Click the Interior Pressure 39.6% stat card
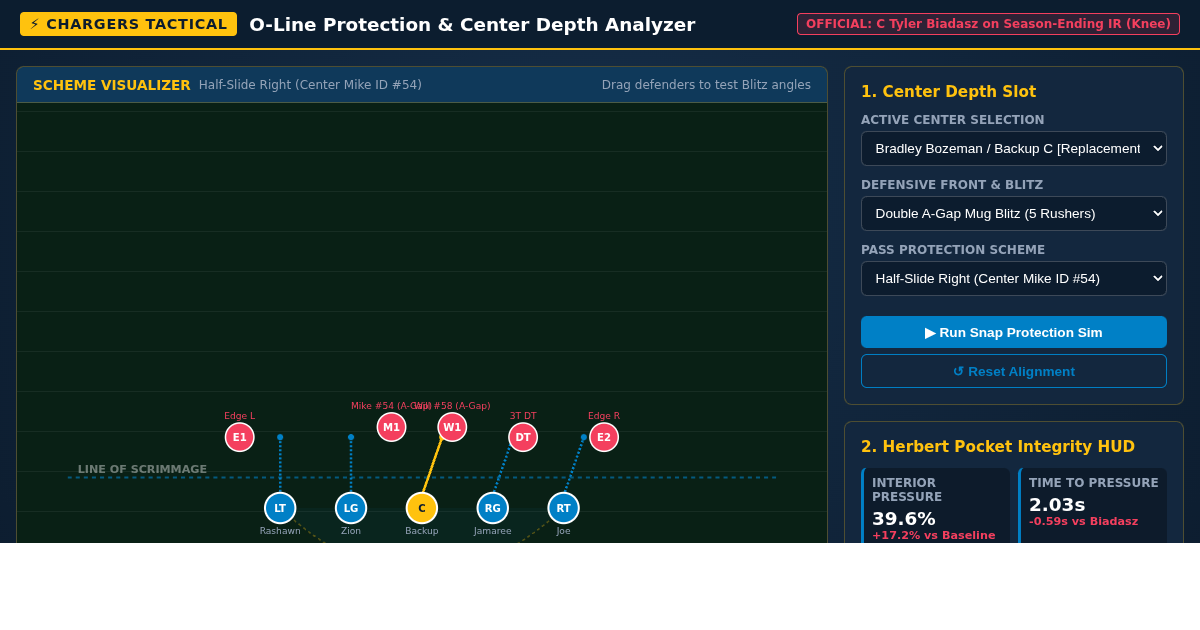The image size is (1200, 630). coord(935,507)
